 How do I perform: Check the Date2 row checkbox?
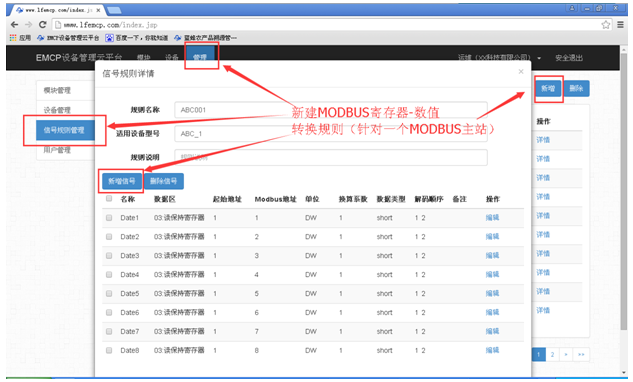[x=109, y=237]
